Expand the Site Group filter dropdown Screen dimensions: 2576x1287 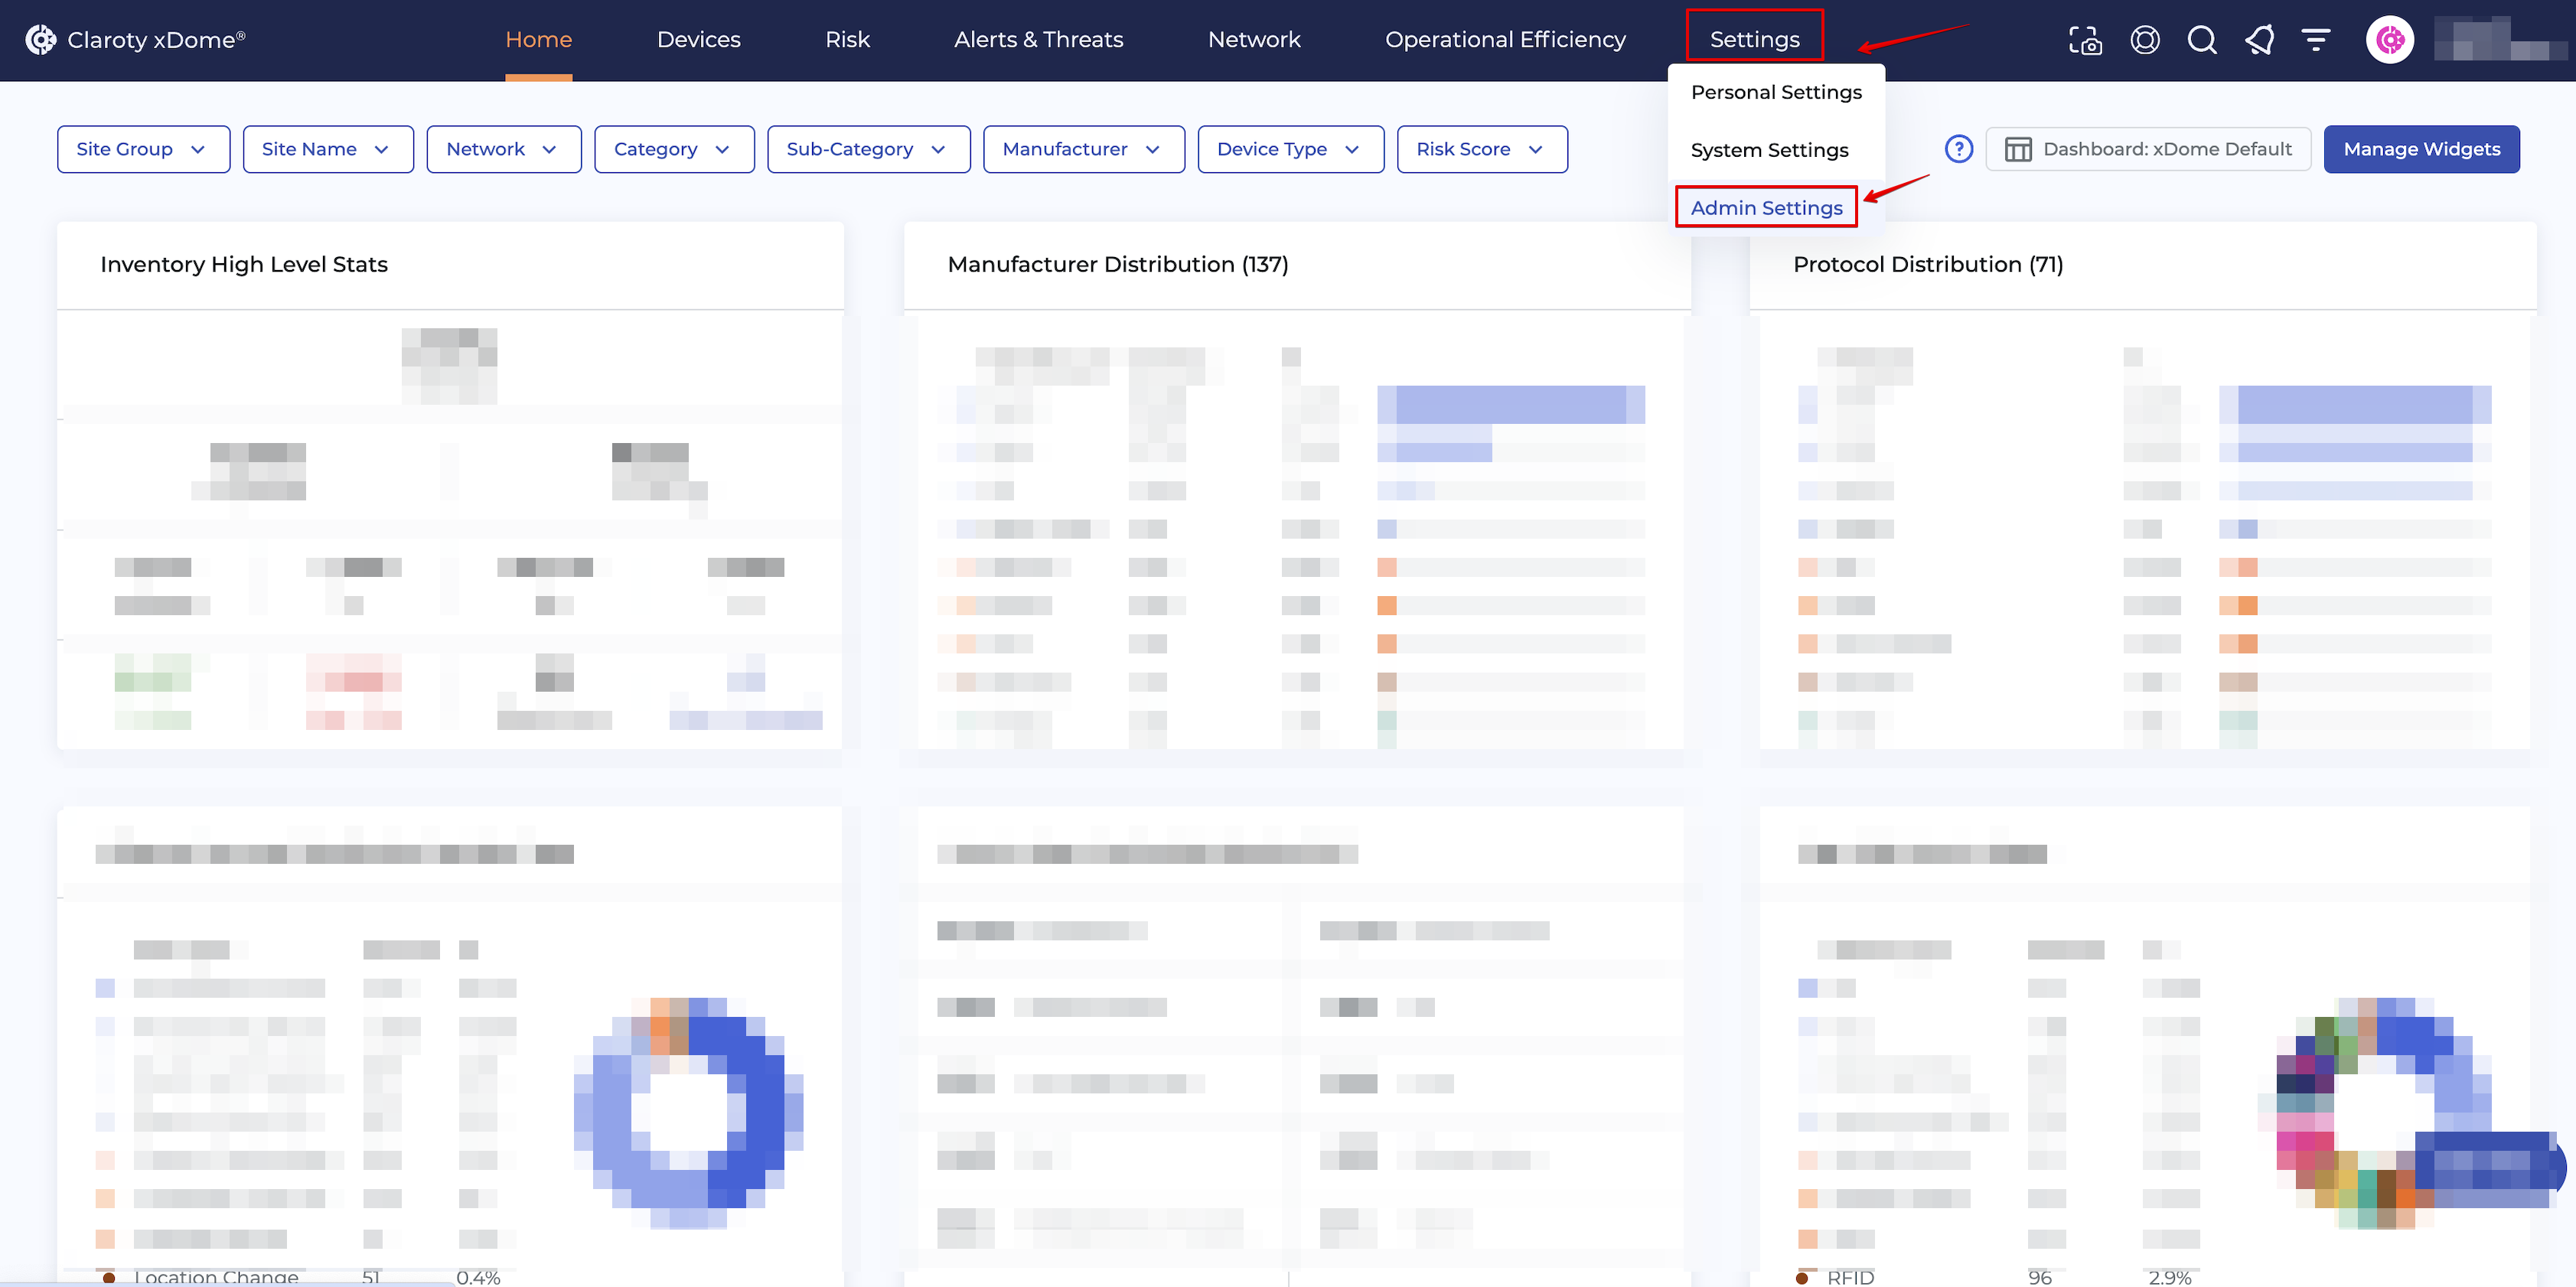click(x=143, y=149)
